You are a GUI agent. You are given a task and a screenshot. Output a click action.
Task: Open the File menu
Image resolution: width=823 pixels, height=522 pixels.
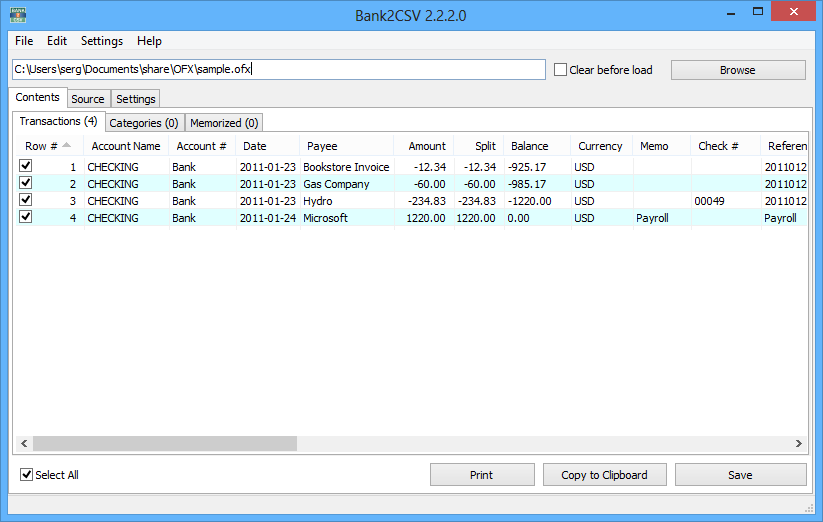[x=24, y=41]
